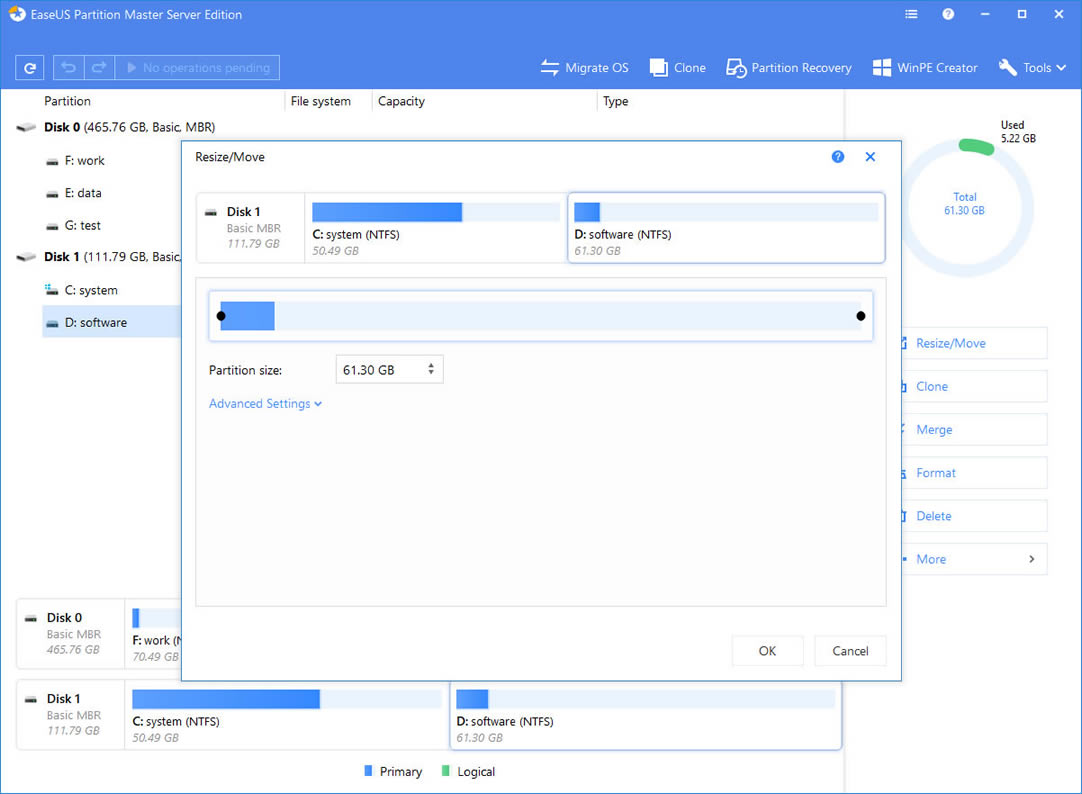This screenshot has width=1082, height=794.
Task: Cancel the resize operation
Action: click(x=850, y=651)
